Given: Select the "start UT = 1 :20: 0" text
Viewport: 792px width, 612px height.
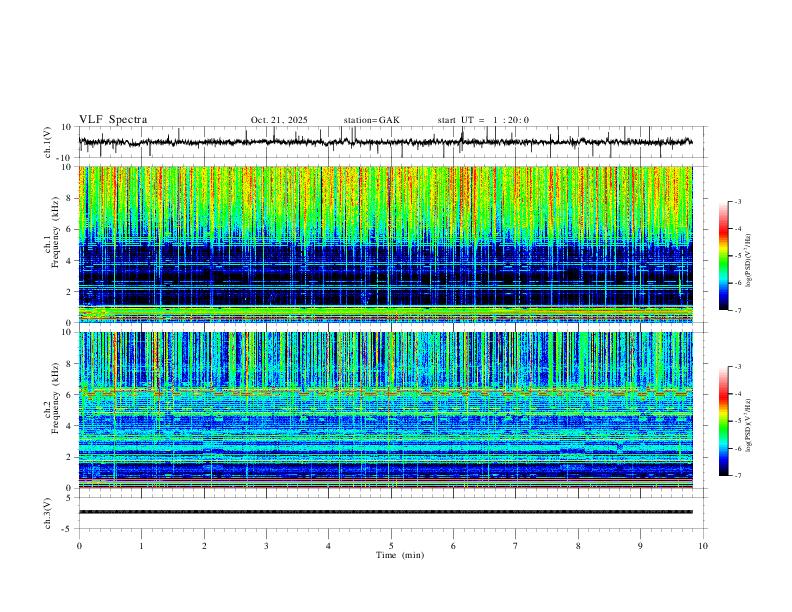Looking at the screenshot, I should [483, 120].
